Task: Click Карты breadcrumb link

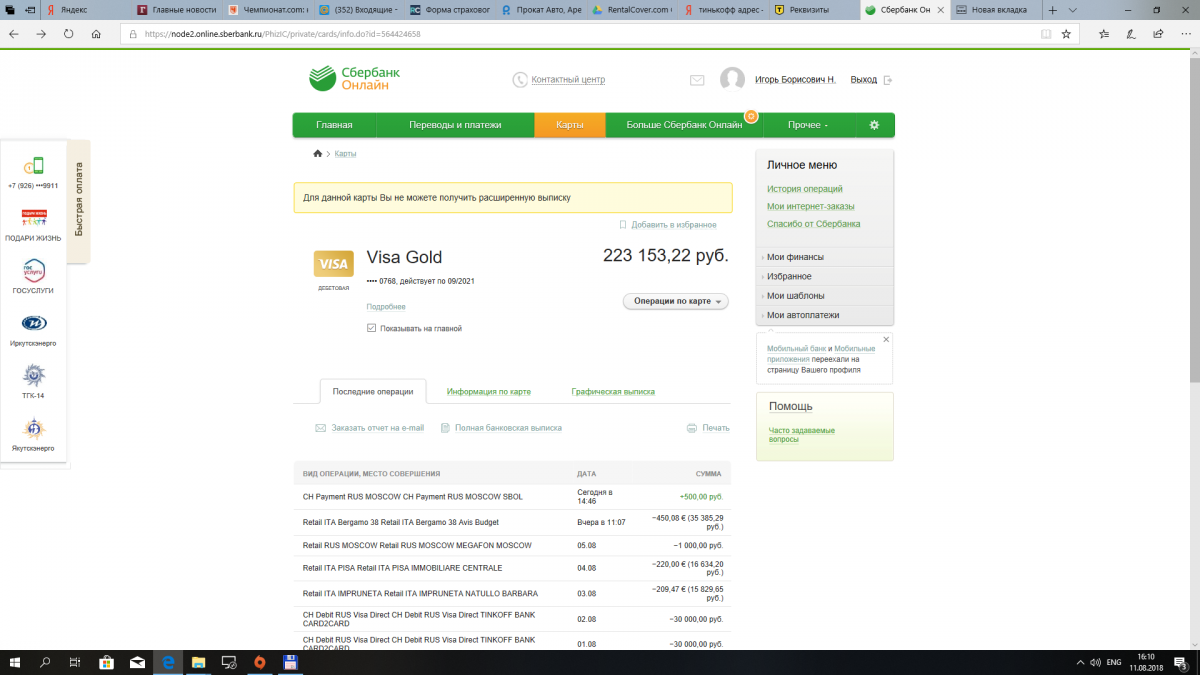Action: 345,154
